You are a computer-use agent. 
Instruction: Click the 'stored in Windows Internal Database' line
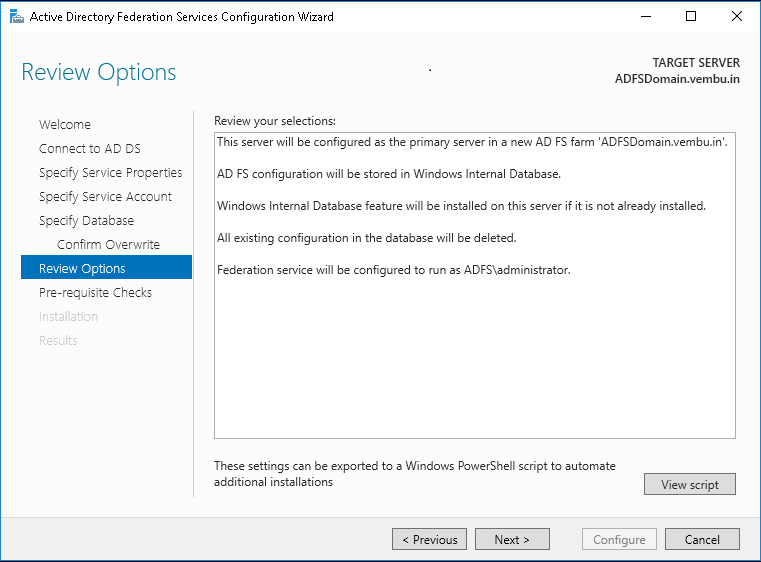389,174
